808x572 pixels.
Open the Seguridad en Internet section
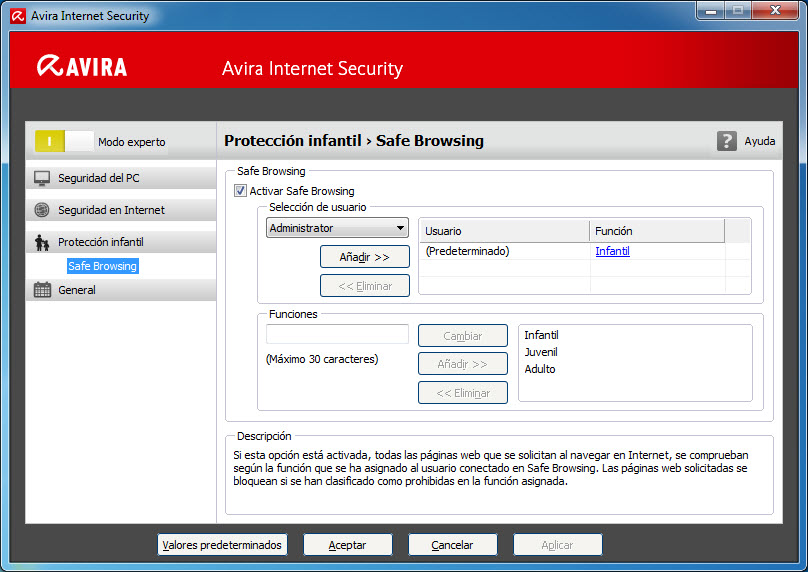tap(121, 210)
